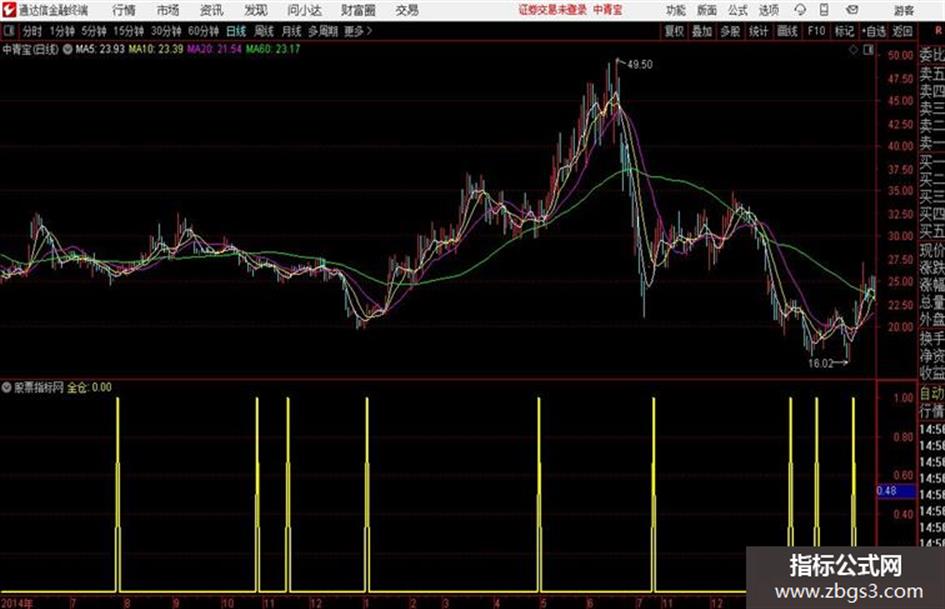Select the 日线 daily period tab
This screenshot has width=945, height=609.
pos(236,31)
